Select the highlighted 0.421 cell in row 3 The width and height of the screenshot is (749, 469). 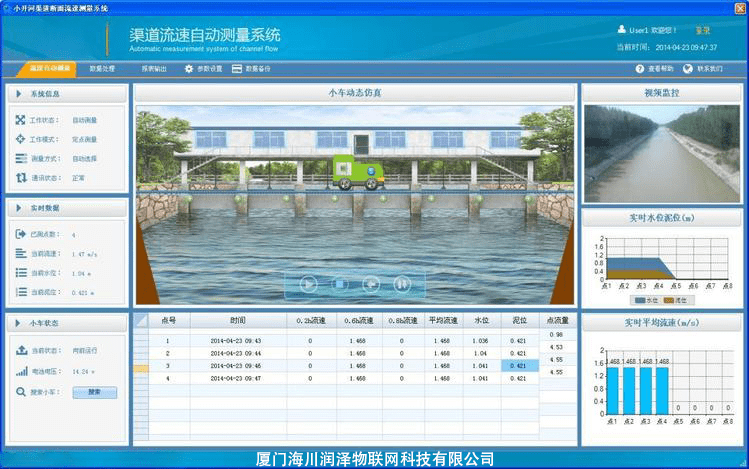(520, 366)
